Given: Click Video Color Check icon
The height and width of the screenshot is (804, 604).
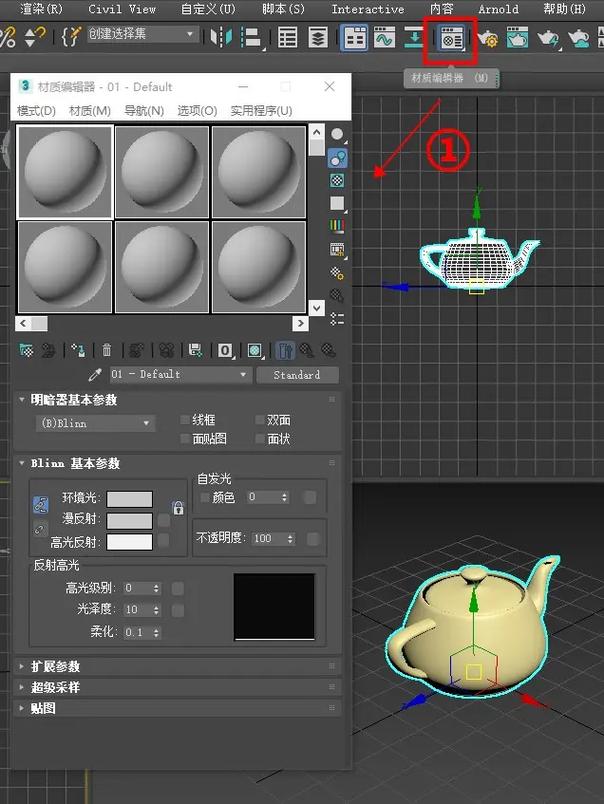Looking at the screenshot, I should point(337,226).
